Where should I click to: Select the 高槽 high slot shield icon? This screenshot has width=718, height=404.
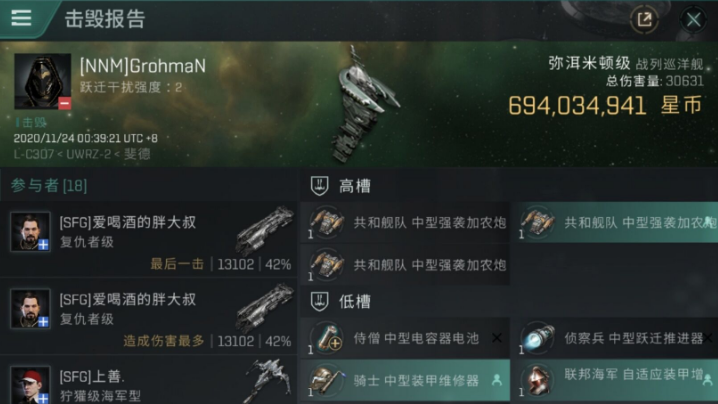coord(319,186)
